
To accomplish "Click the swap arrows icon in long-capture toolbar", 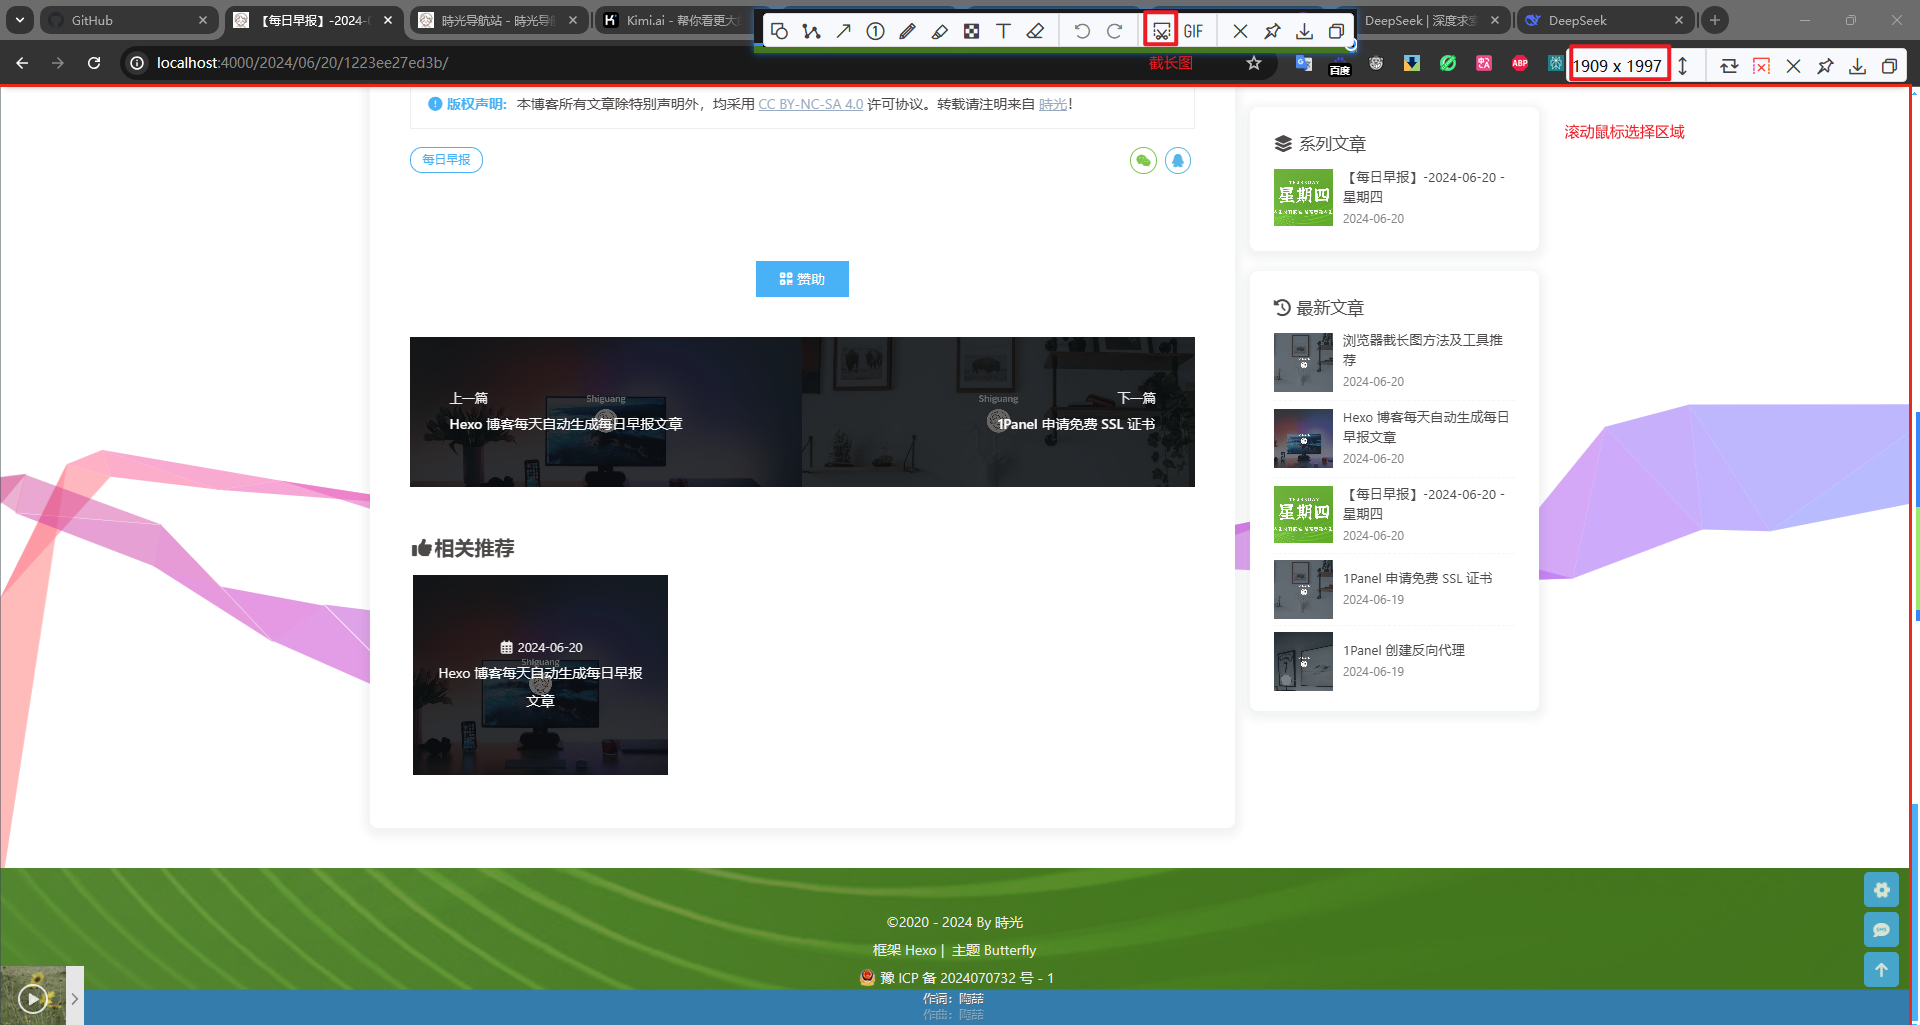I will [x=1729, y=66].
